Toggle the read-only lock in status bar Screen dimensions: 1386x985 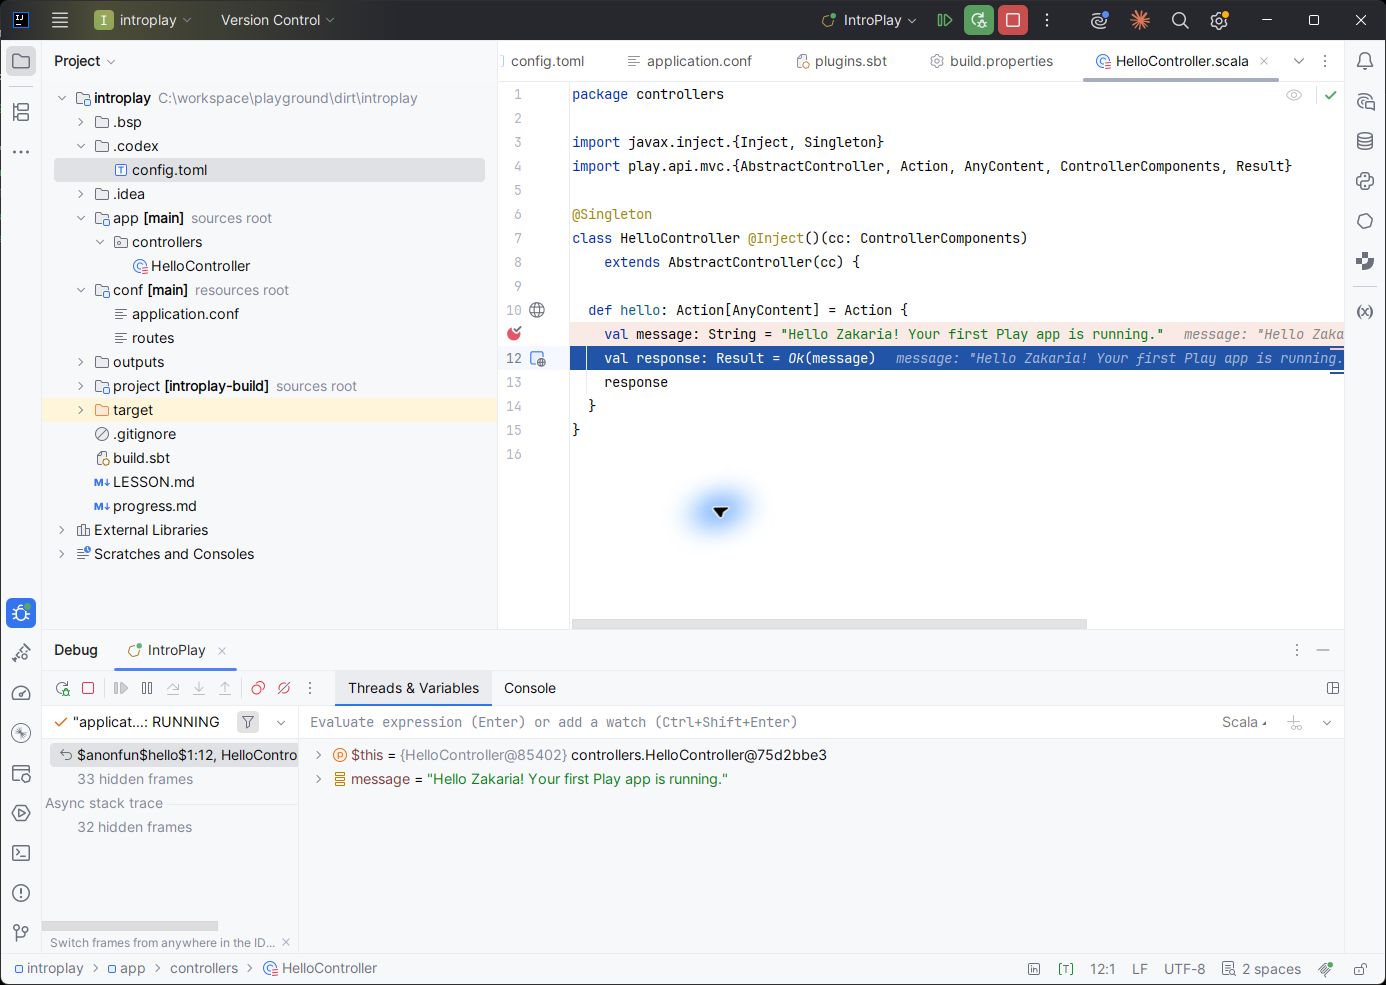[1360, 969]
